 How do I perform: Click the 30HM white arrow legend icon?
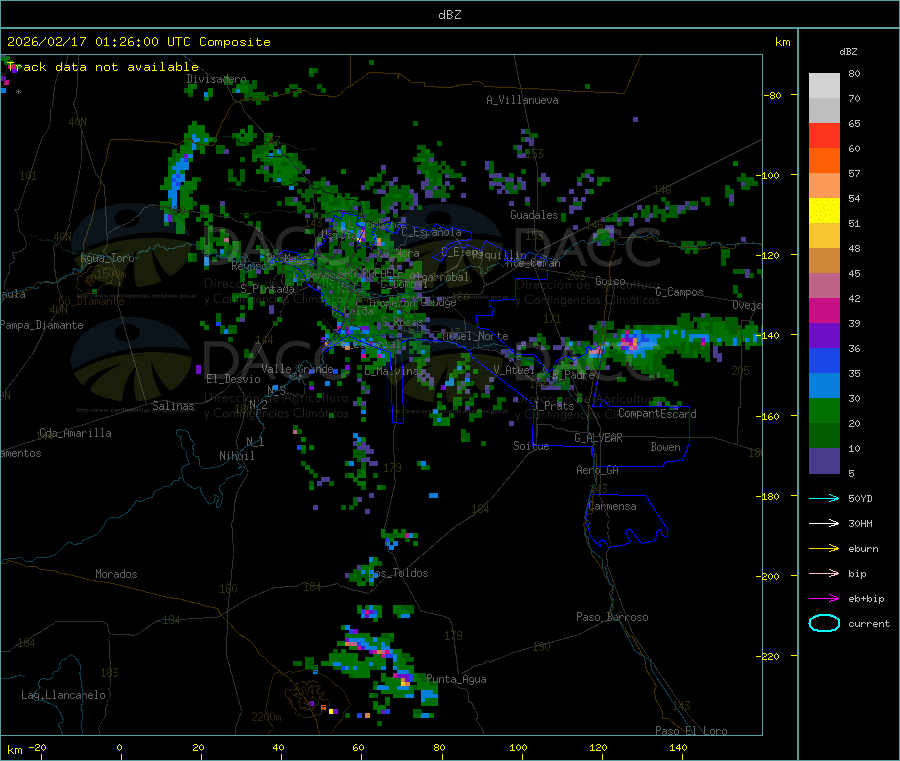[824, 523]
